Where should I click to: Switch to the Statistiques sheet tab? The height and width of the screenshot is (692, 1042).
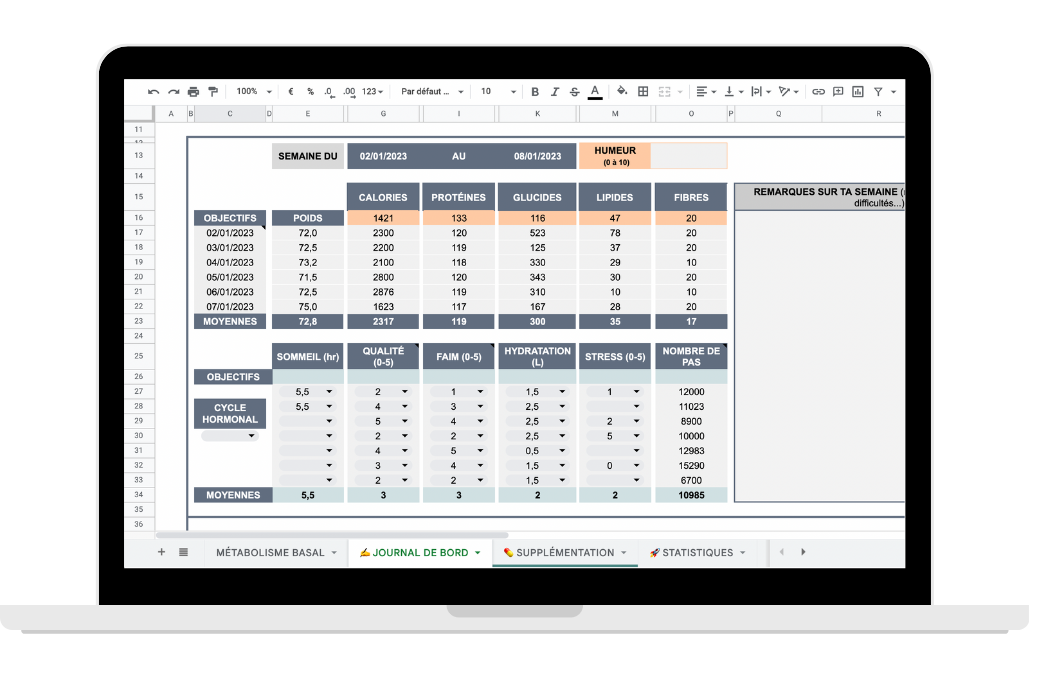(697, 552)
